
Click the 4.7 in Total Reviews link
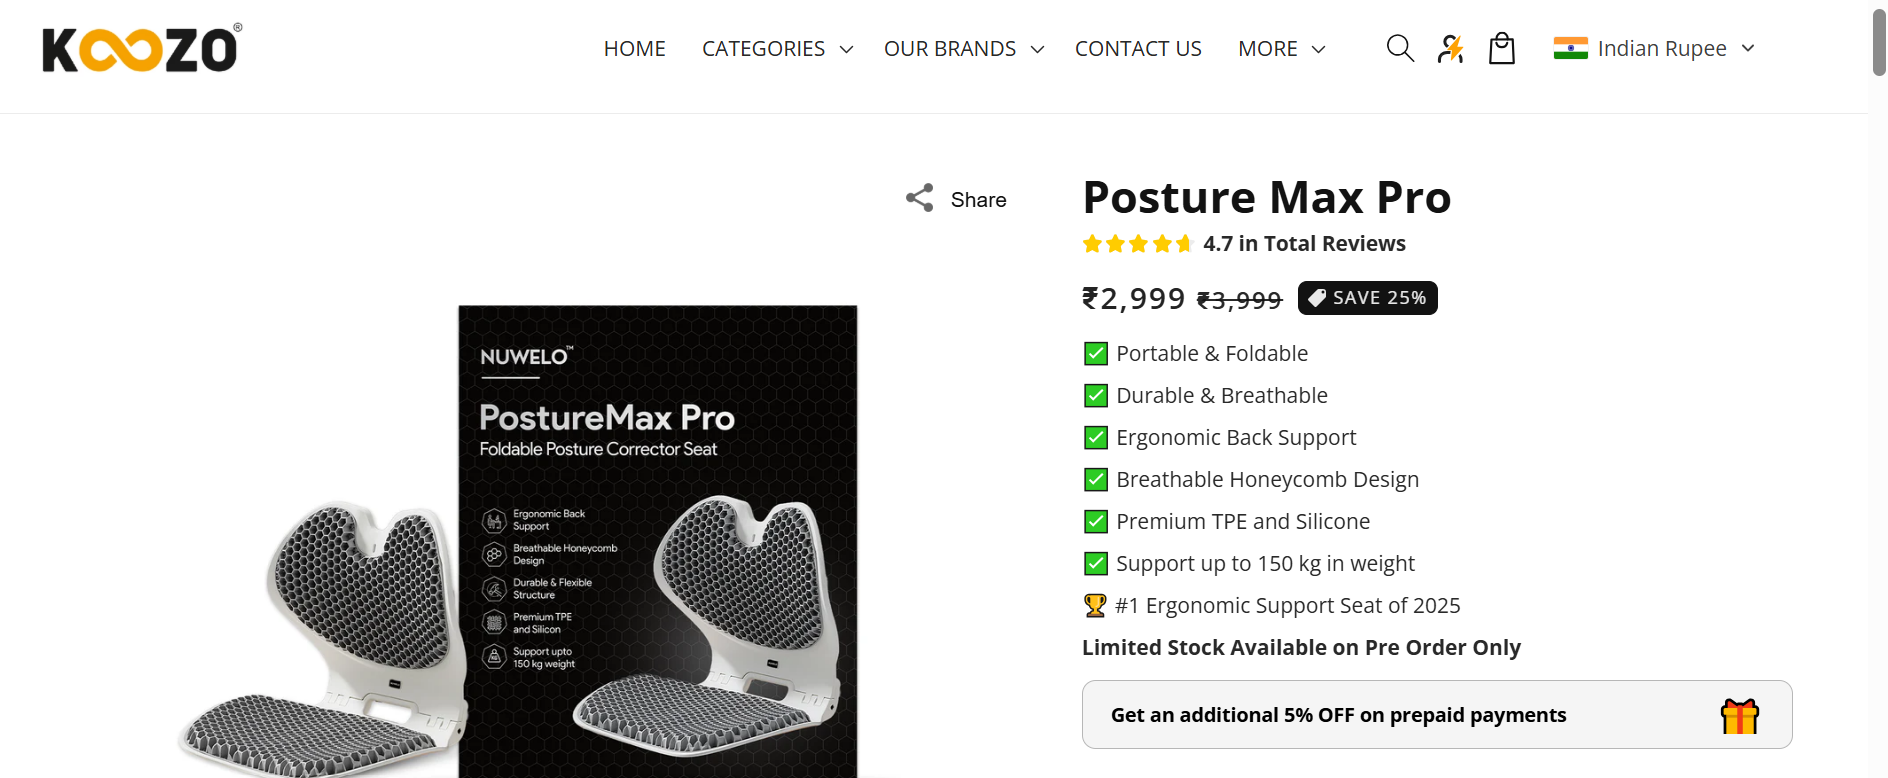1304,244
